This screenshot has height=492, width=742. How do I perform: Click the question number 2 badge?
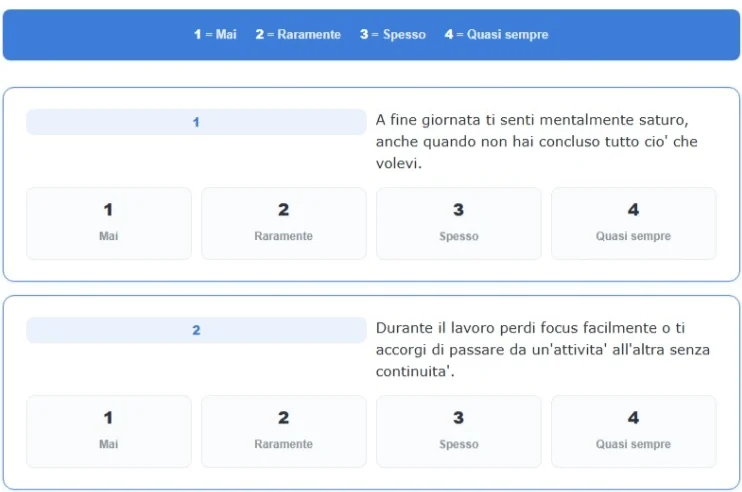196,330
